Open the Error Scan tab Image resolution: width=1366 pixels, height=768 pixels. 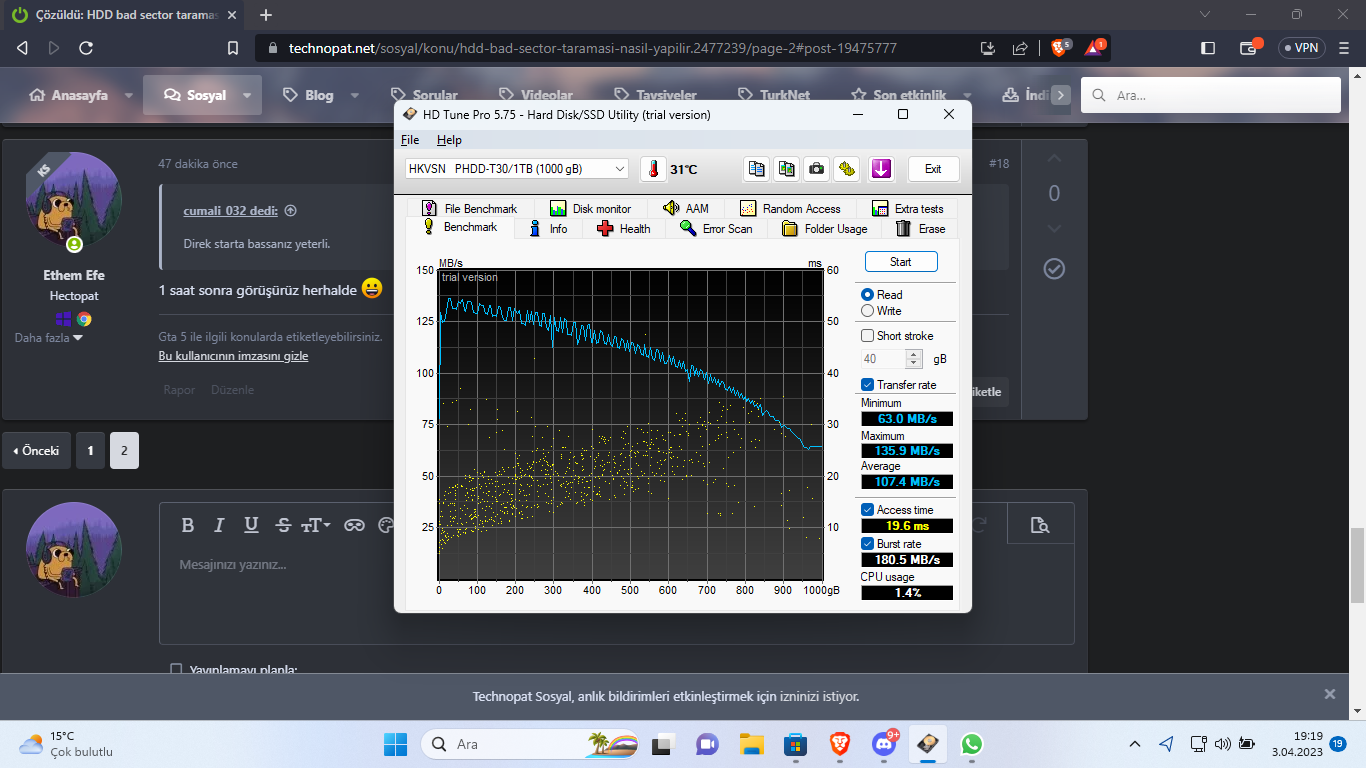pos(716,229)
